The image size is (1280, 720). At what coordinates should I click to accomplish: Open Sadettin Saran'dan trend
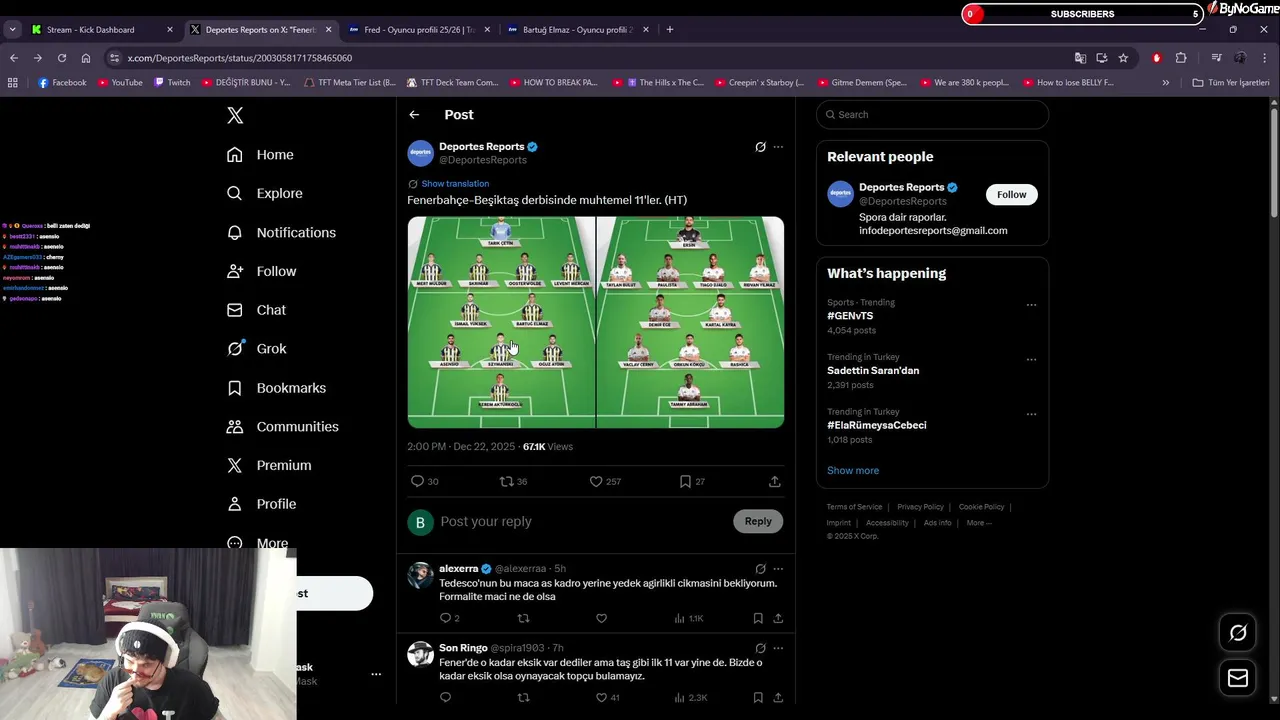point(873,371)
